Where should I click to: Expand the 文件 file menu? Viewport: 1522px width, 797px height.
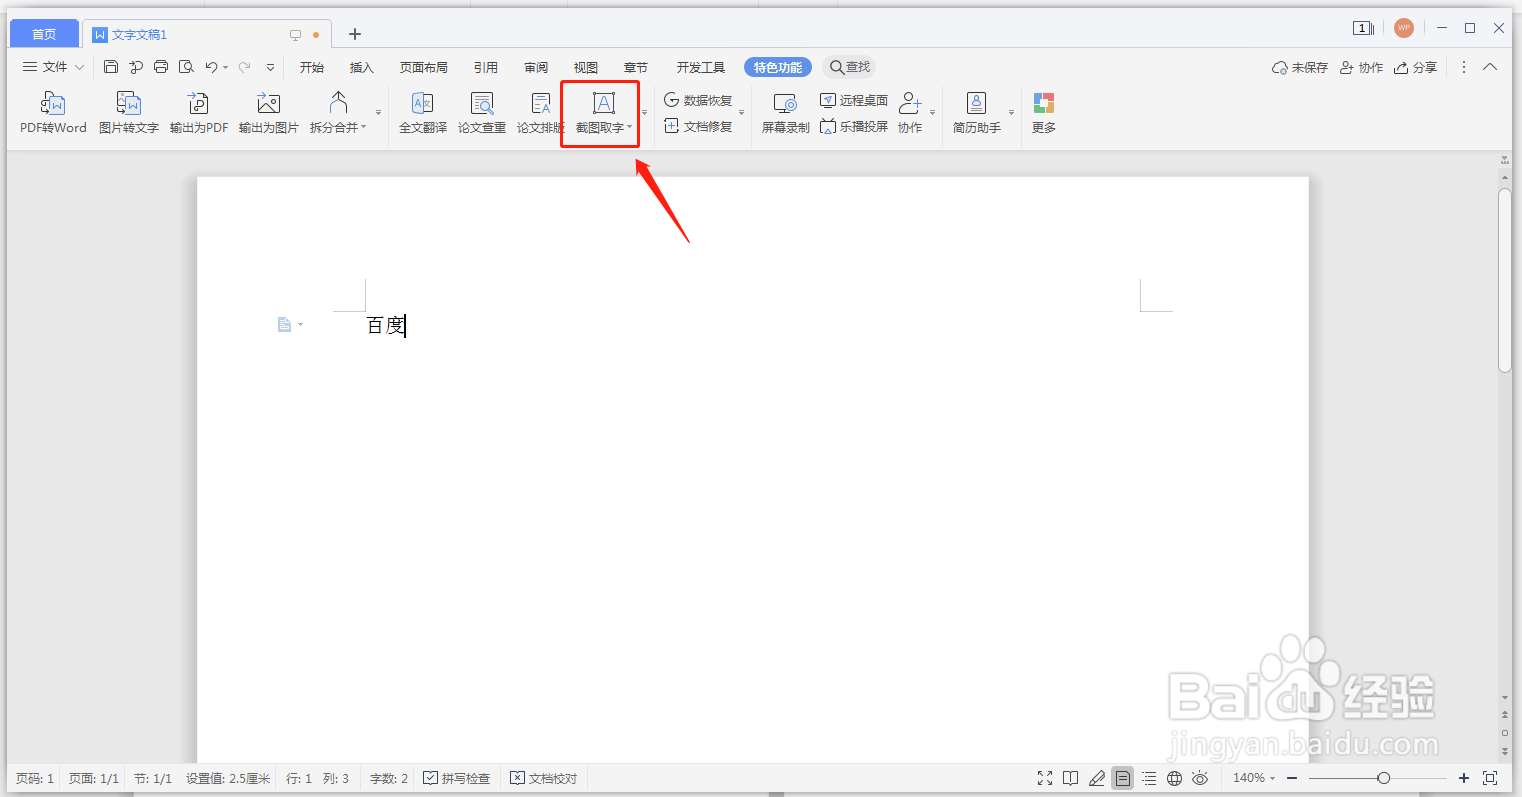52,67
